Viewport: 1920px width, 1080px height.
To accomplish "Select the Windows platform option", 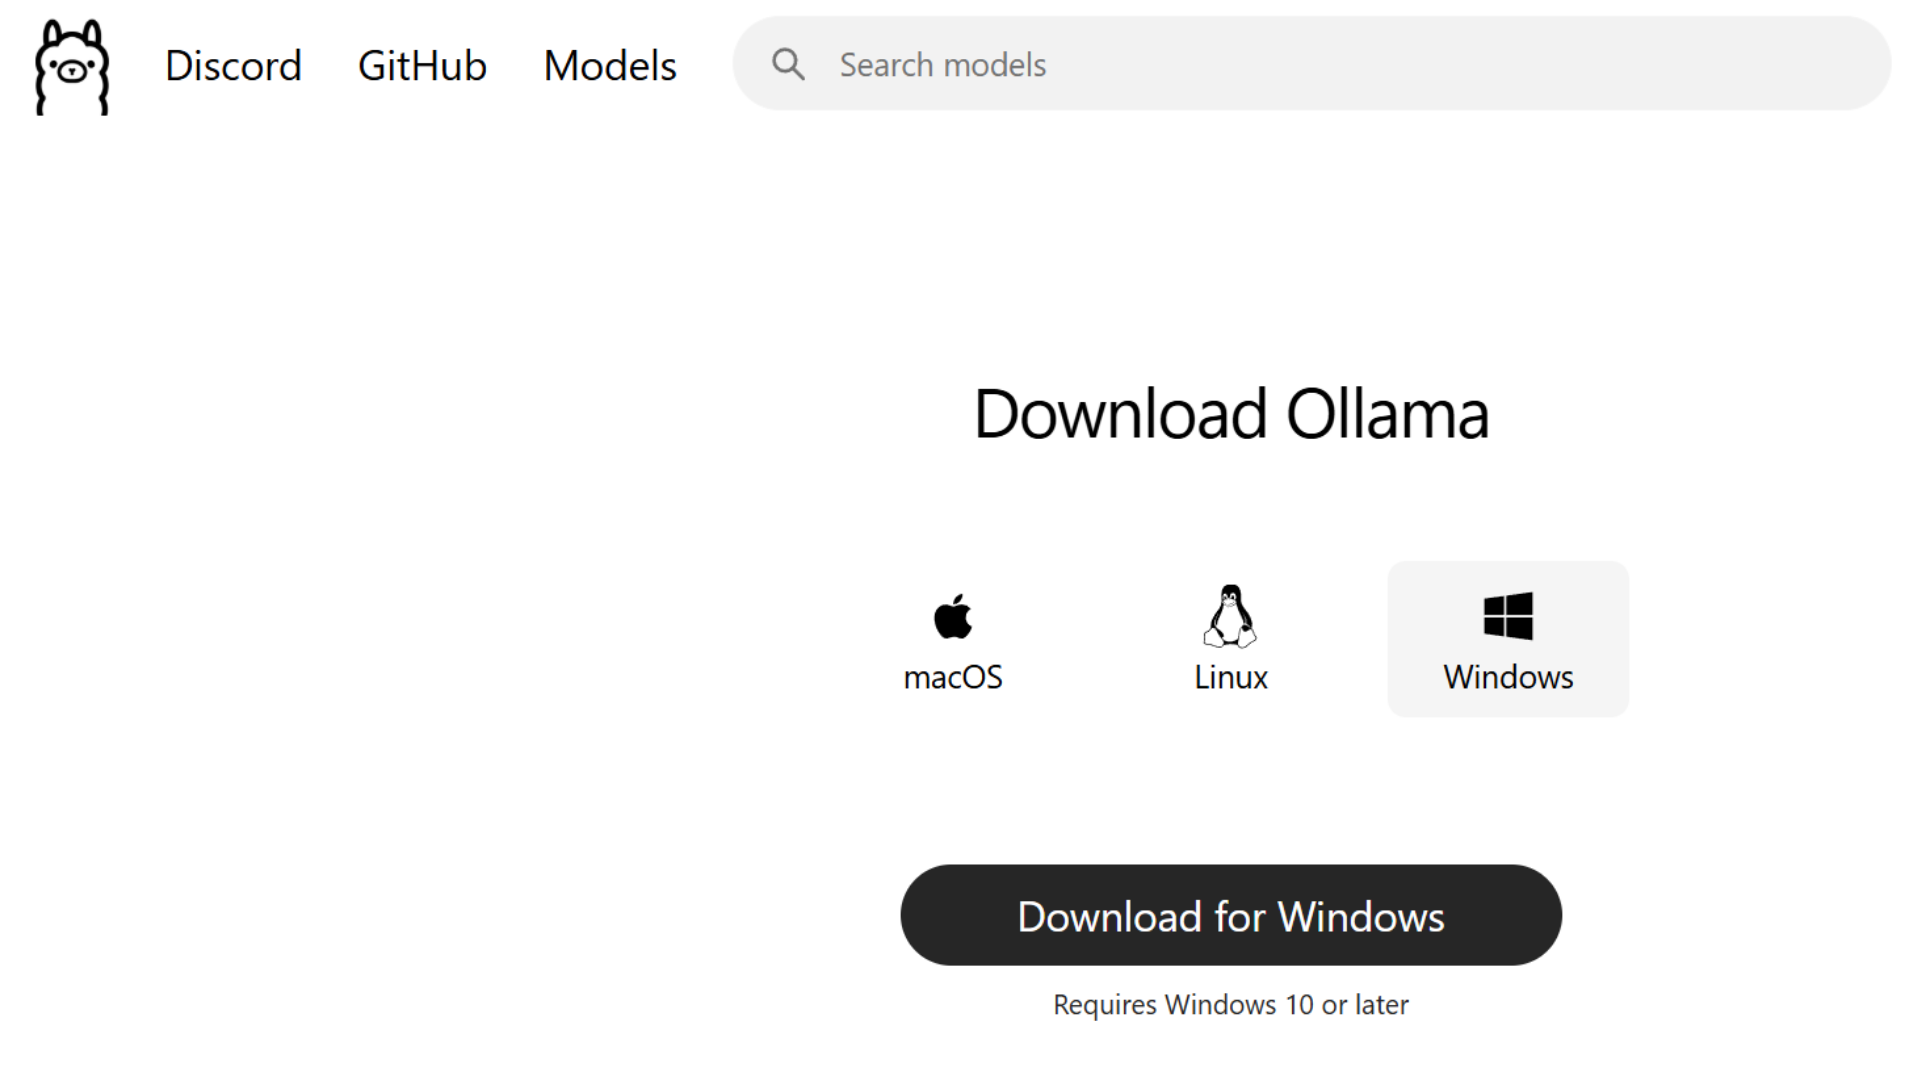I will click(1508, 639).
